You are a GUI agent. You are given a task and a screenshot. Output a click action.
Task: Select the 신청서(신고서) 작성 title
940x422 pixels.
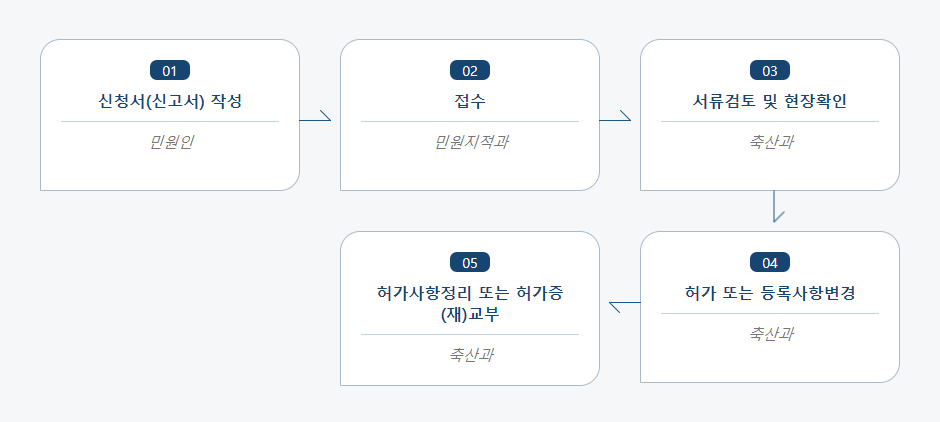(170, 101)
